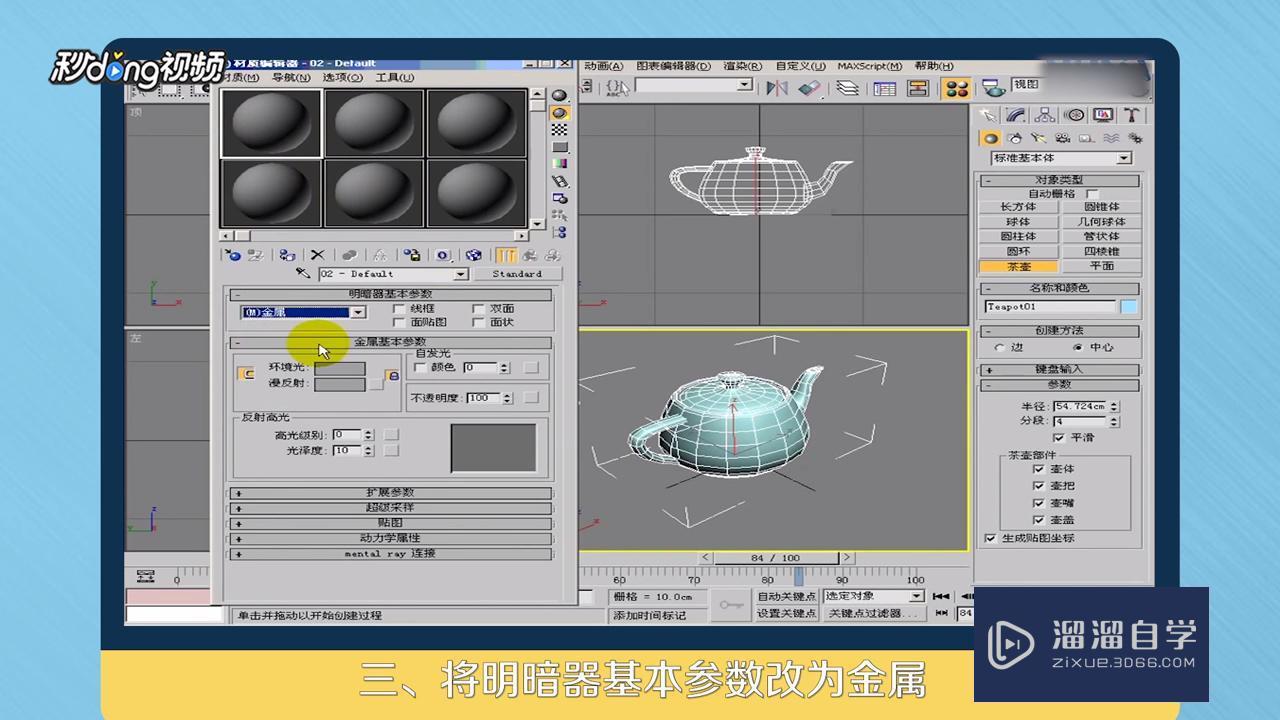Open the Motion panel tab icon

tap(1075, 115)
